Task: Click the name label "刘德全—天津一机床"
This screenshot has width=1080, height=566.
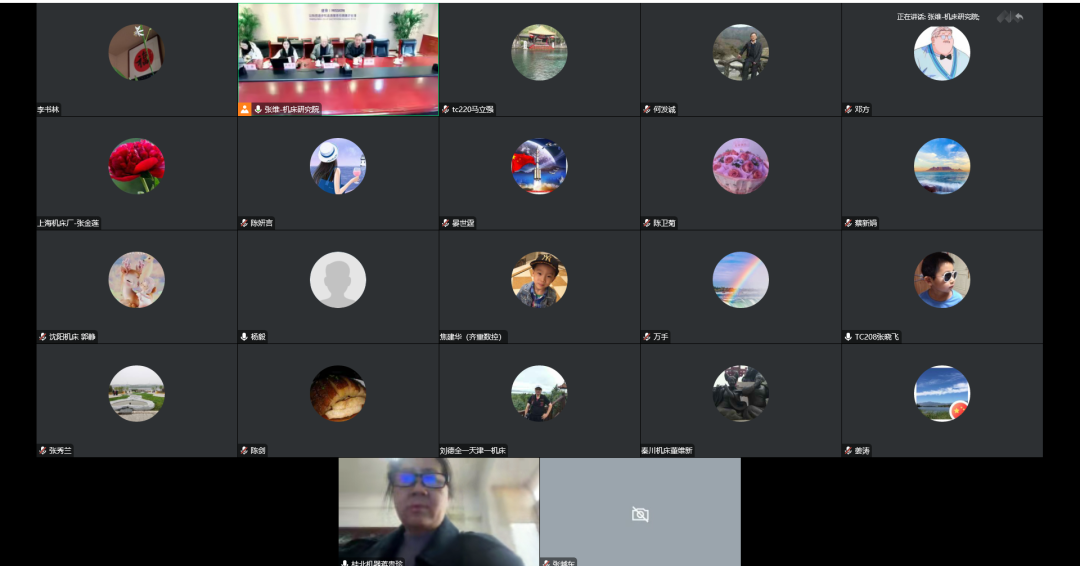Action: [x=472, y=450]
